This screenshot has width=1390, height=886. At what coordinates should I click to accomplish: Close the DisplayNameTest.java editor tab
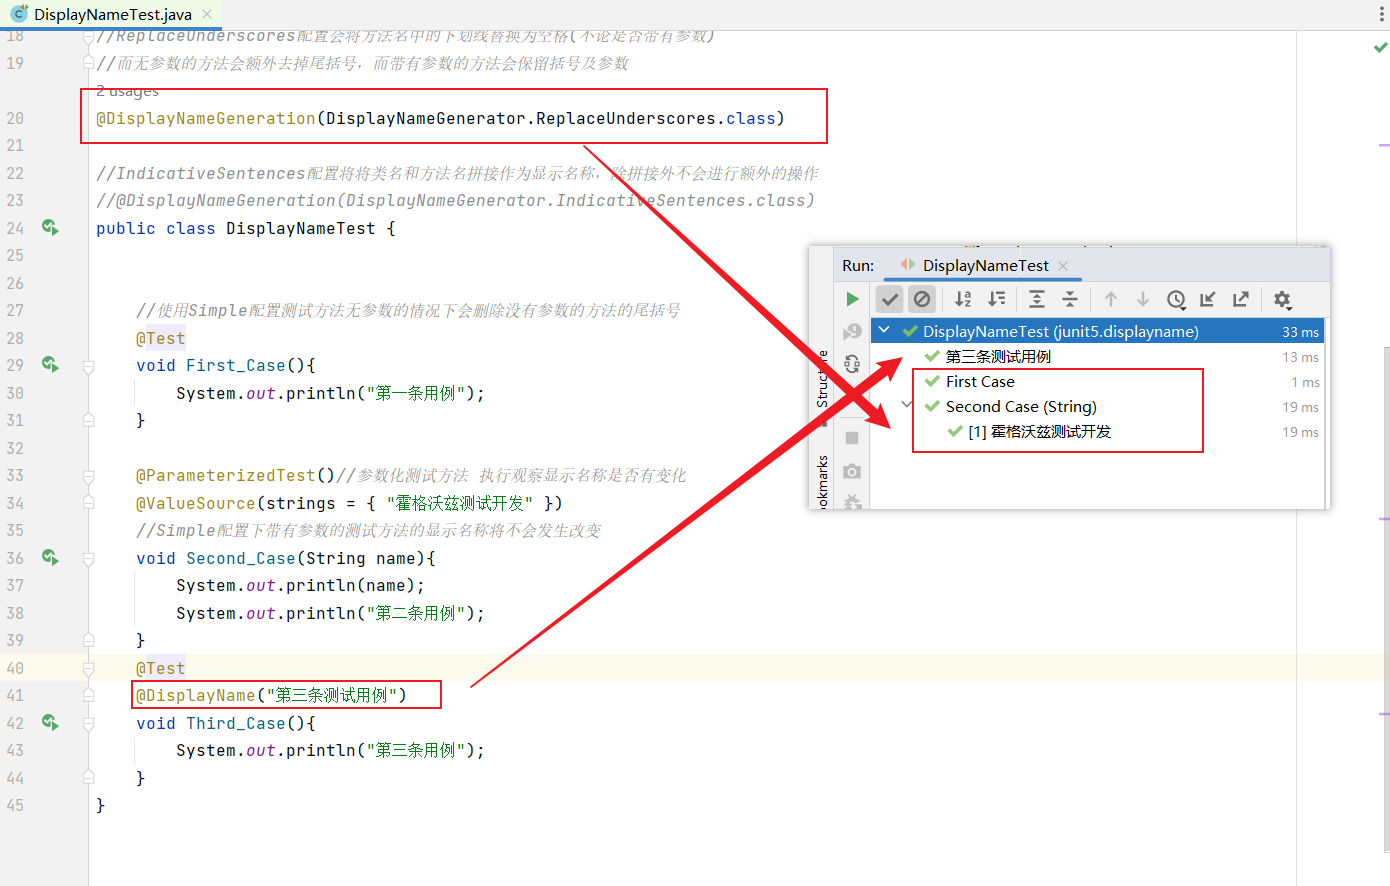click(207, 14)
